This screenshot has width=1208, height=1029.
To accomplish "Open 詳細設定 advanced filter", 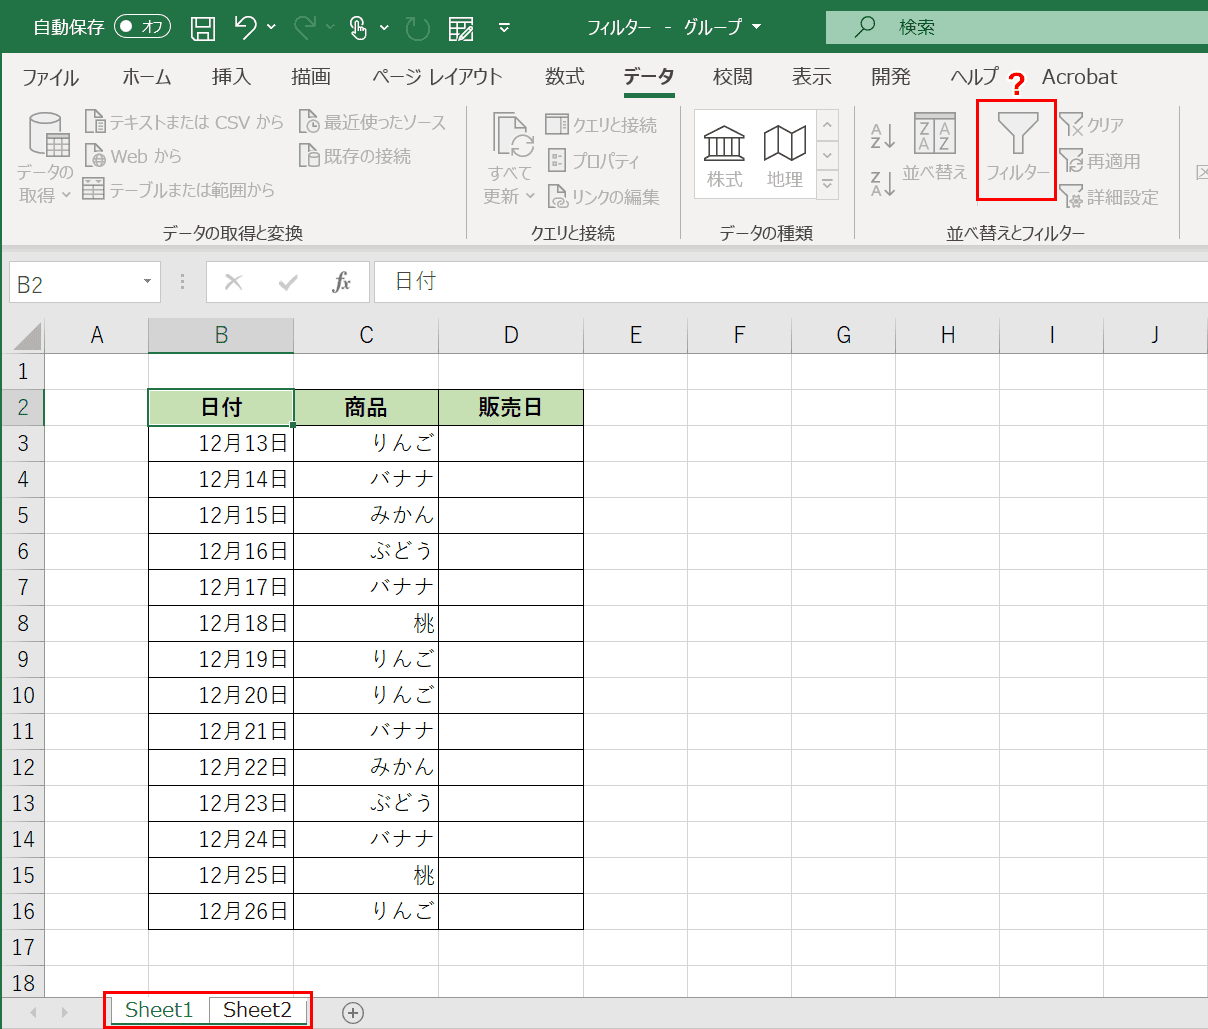I will (x=1109, y=197).
